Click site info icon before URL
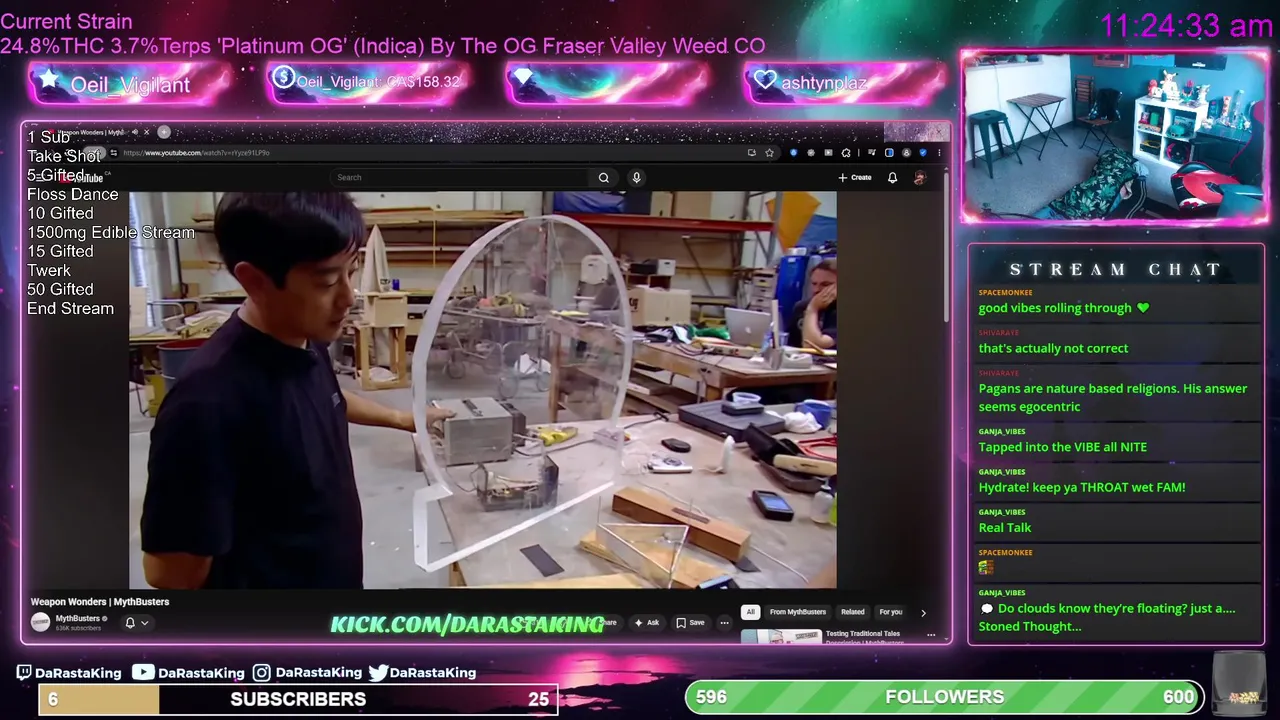 click(113, 153)
